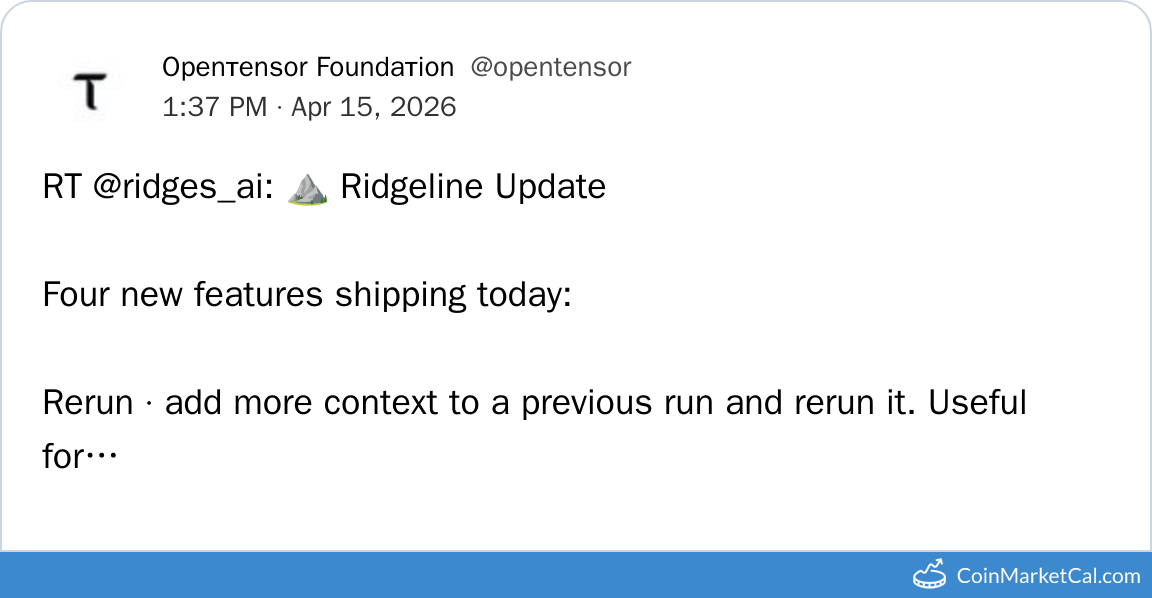Open the @ridges_ai mention
The image size is (1152, 598).
point(182,187)
